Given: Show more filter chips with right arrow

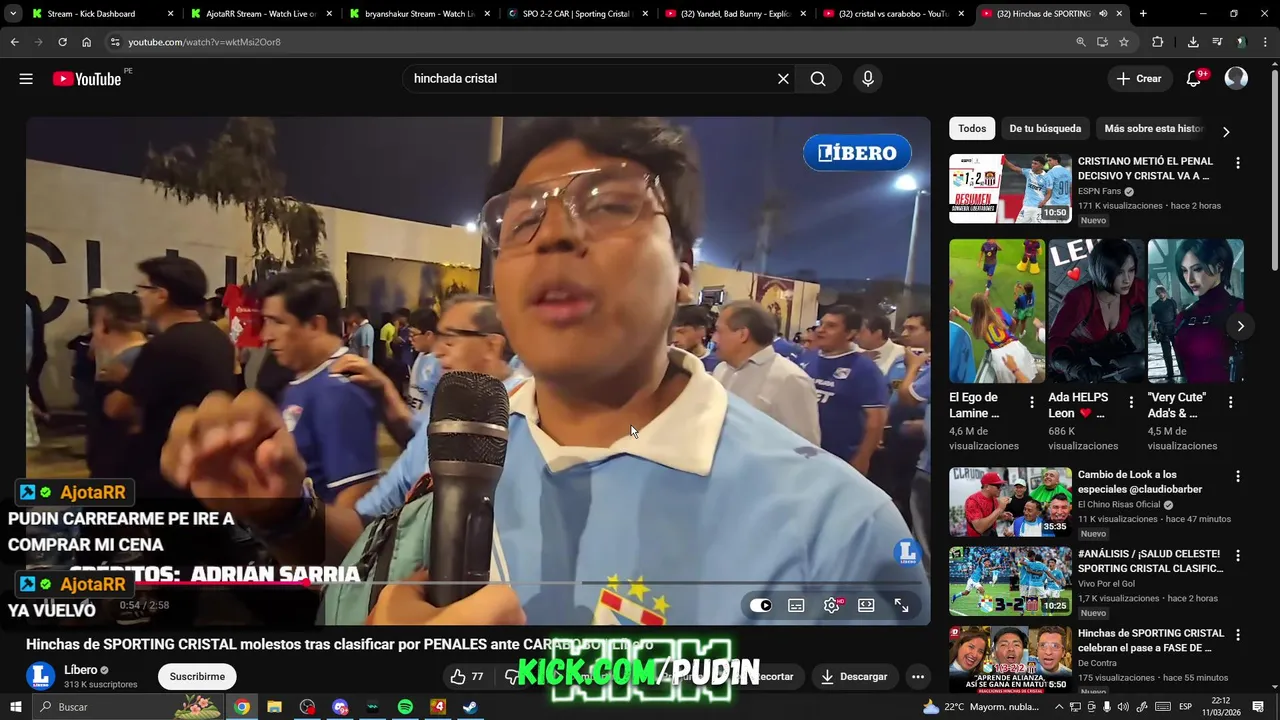Looking at the screenshot, I should (x=1226, y=131).
